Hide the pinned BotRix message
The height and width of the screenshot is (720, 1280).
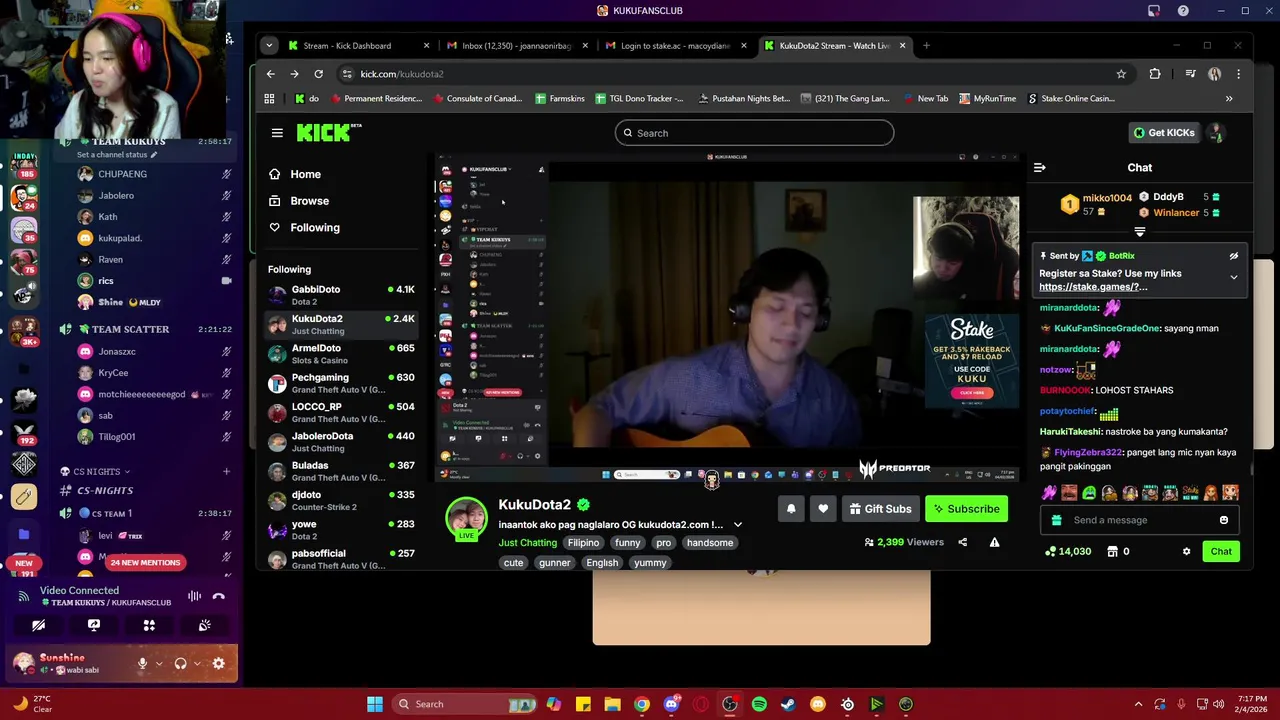1233,256
